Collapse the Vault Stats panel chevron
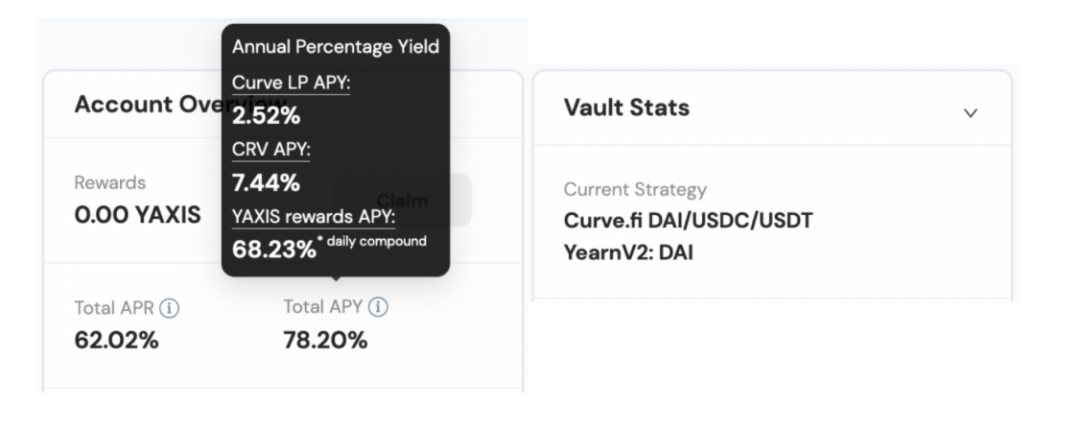 [x=969, y=113]
